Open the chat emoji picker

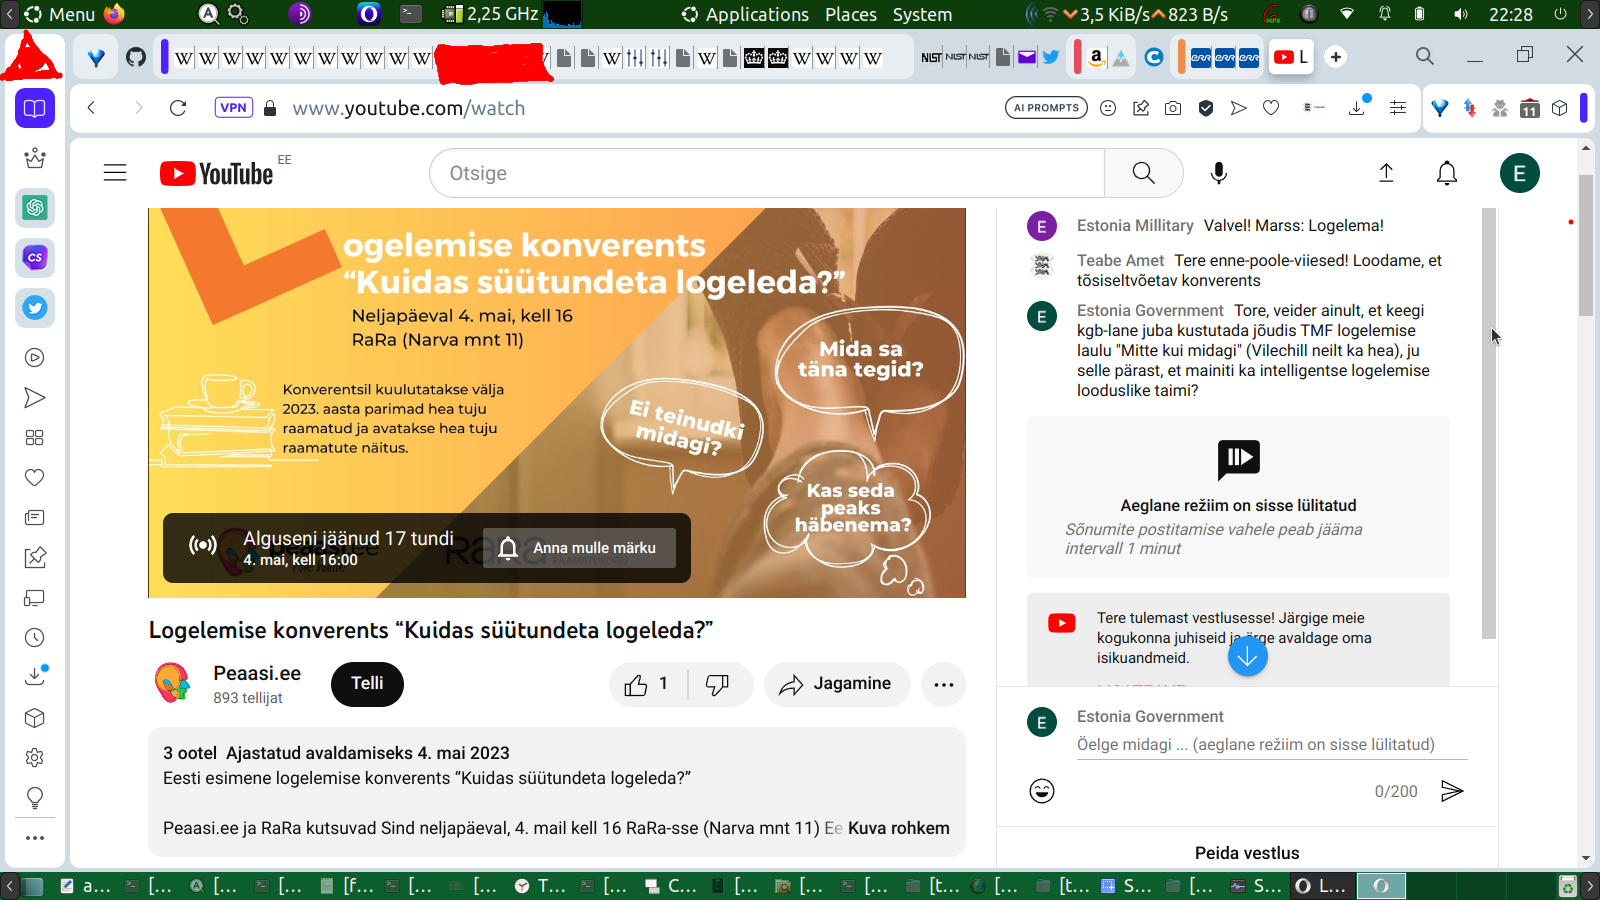tap(1042, 791)
